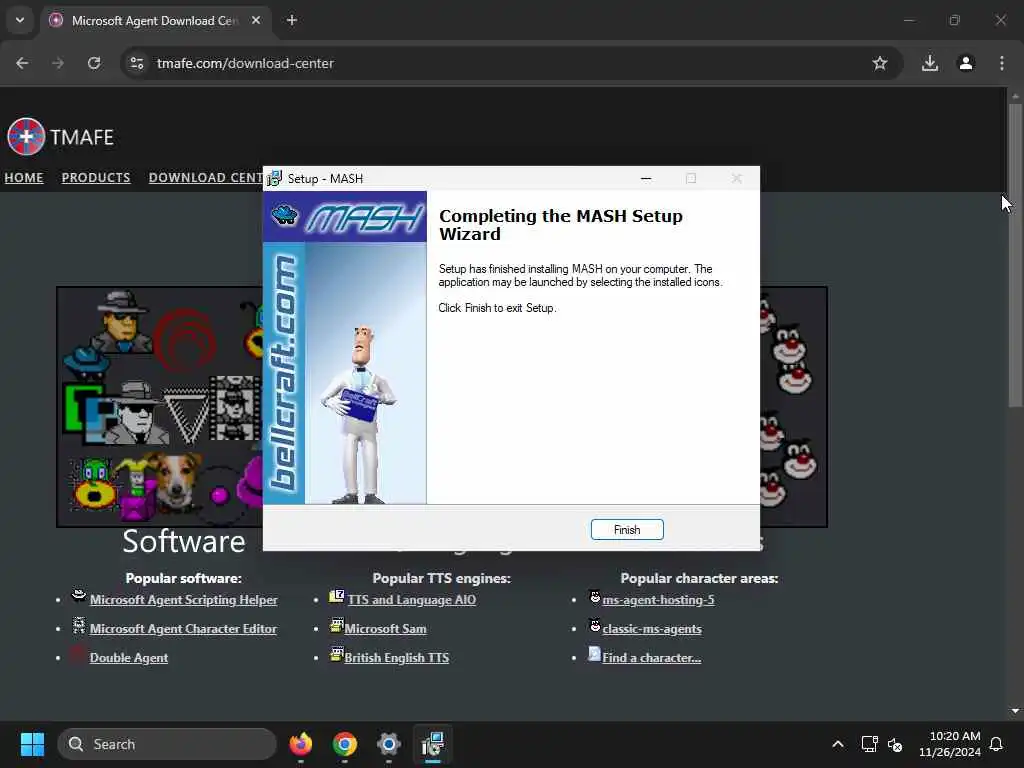This screenshot has height=768, width=1024.
Task: Click icon beside ms-agent-hosting-5
Action: pos(595,596)
